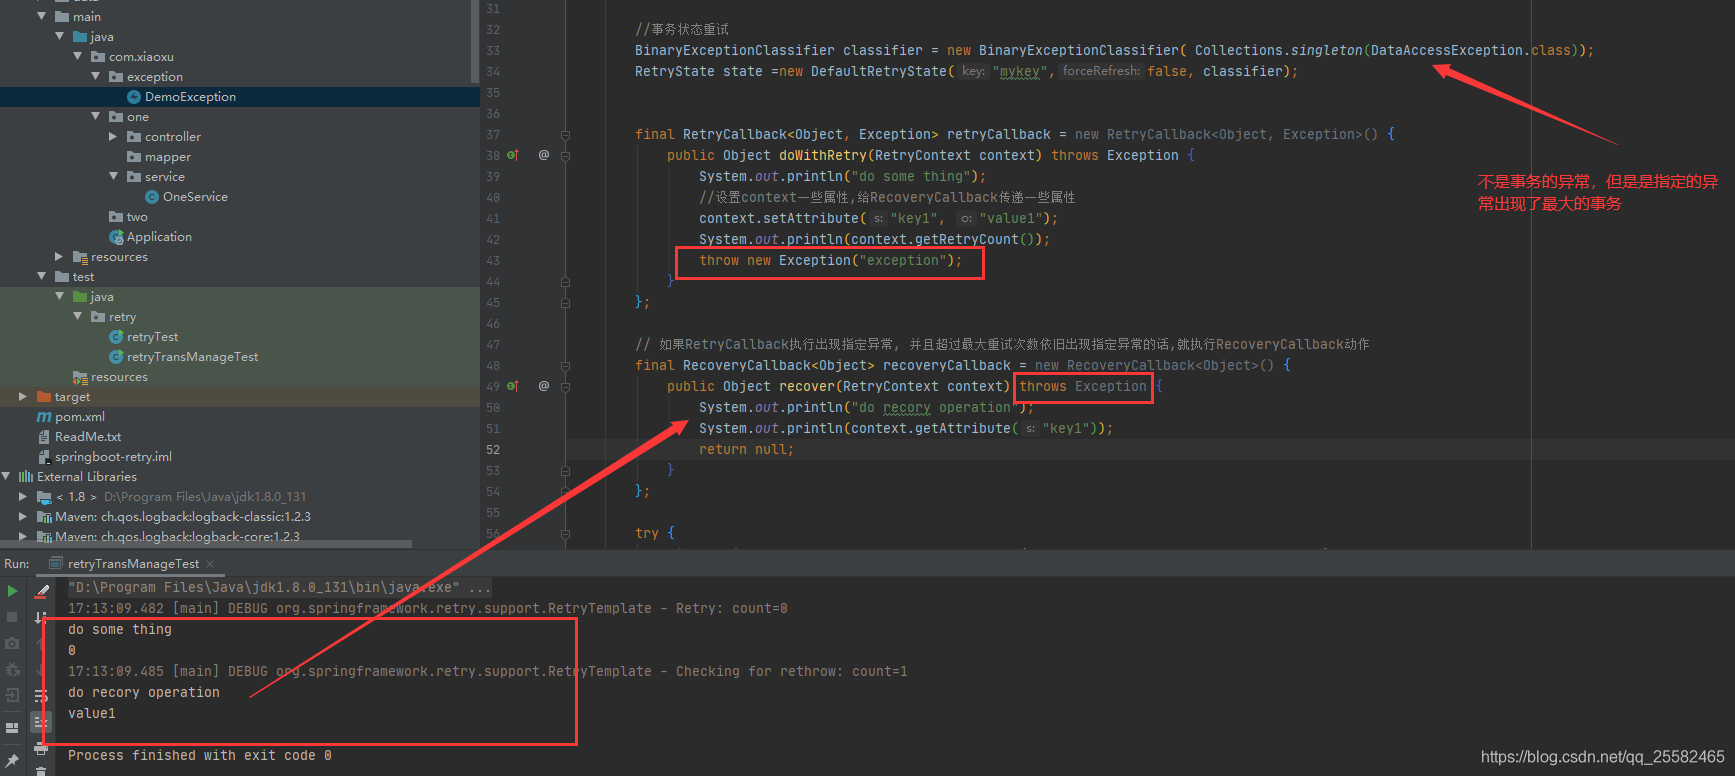
Task: Rerun the retryTransManageTest run
Action: tap(12, 591)
